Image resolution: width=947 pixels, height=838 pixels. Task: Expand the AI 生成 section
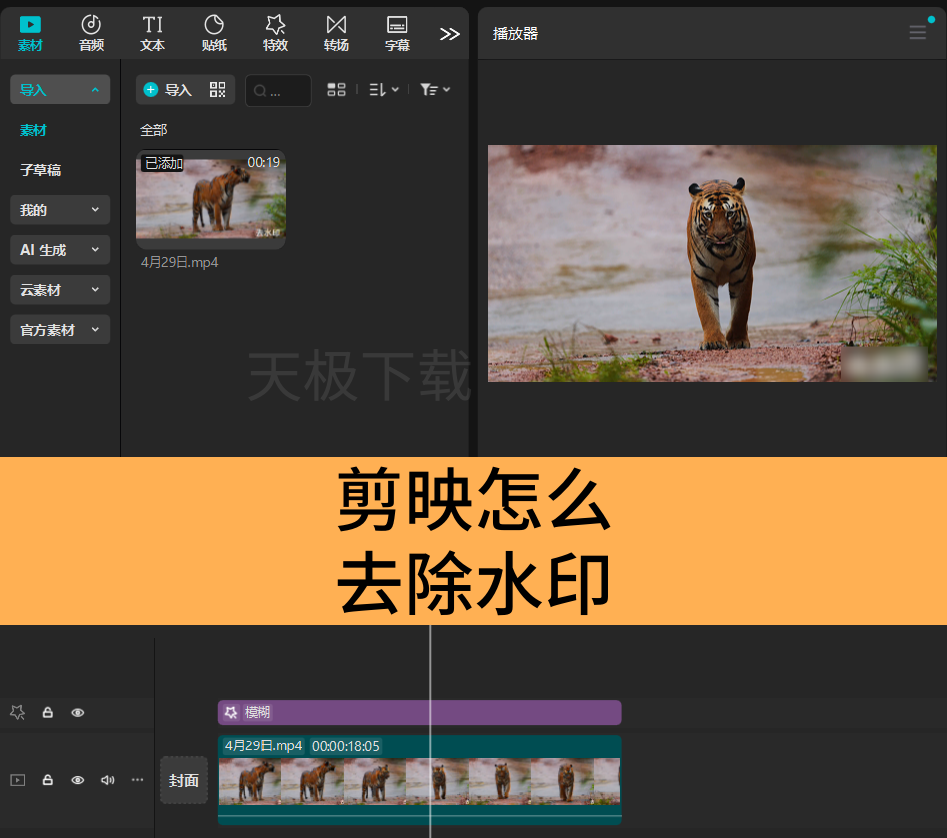(x=60, y=249)
